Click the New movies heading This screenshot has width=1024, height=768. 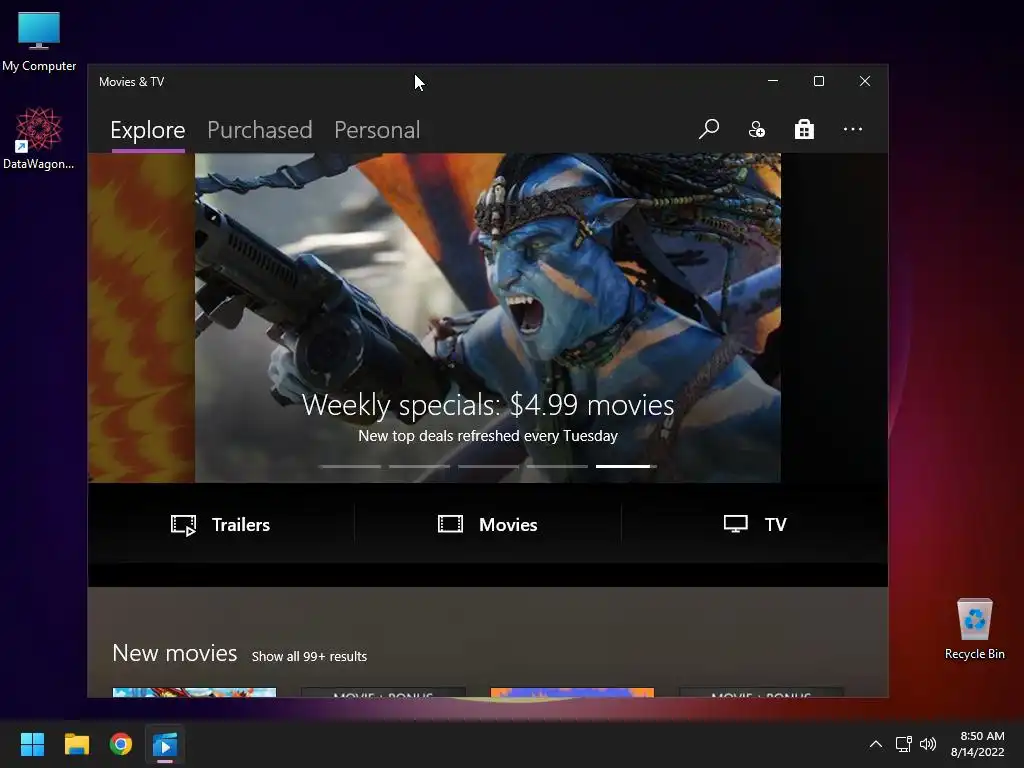pos(174,653)
